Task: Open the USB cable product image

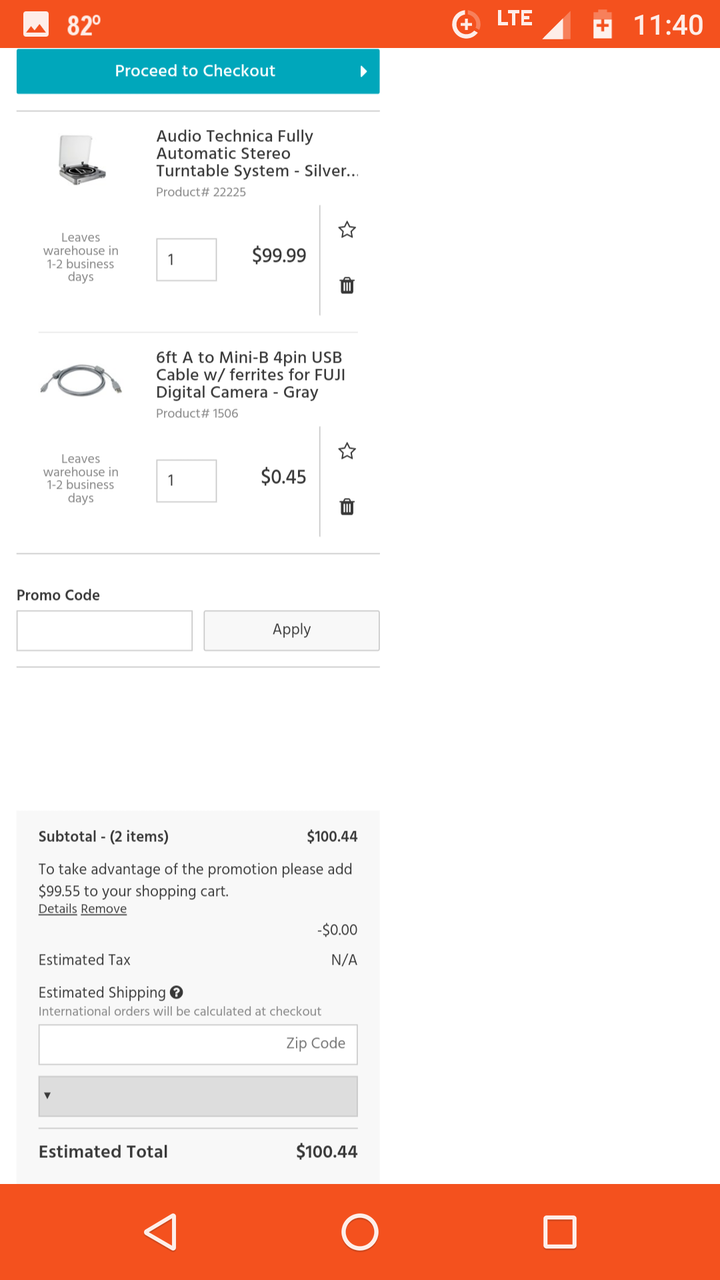Action: point(81,380)
